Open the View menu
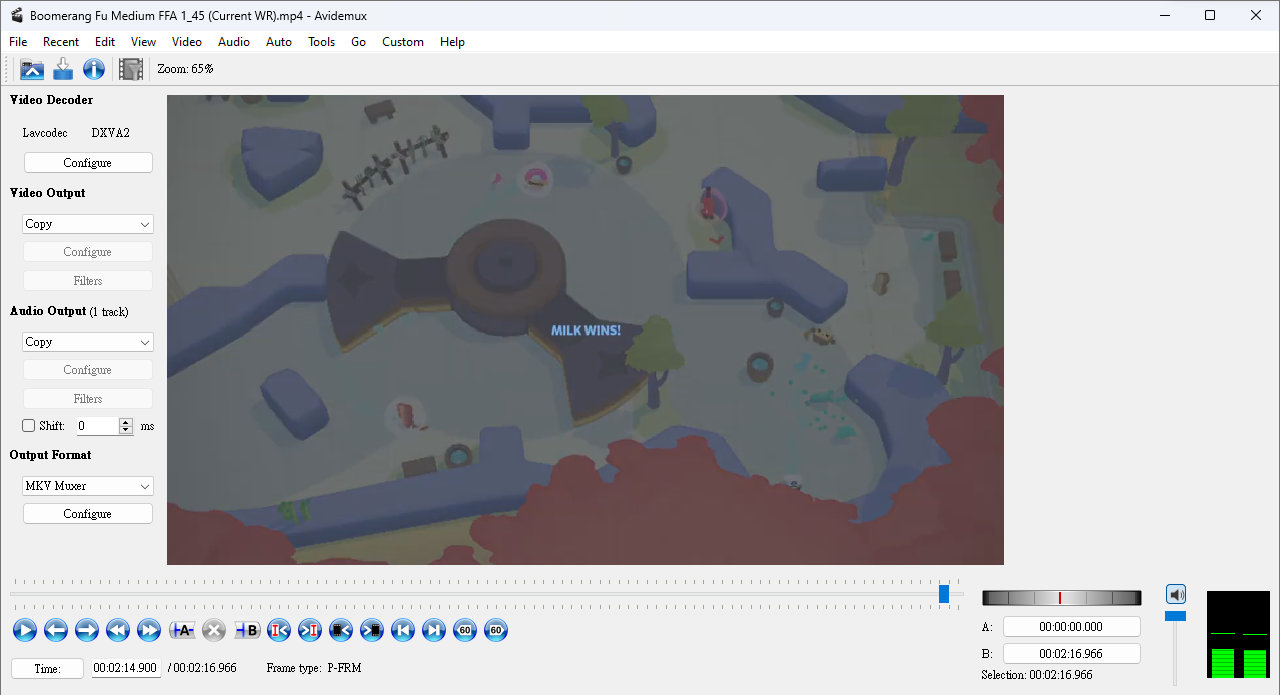The image size is (1280, 695). coord(143,42)
